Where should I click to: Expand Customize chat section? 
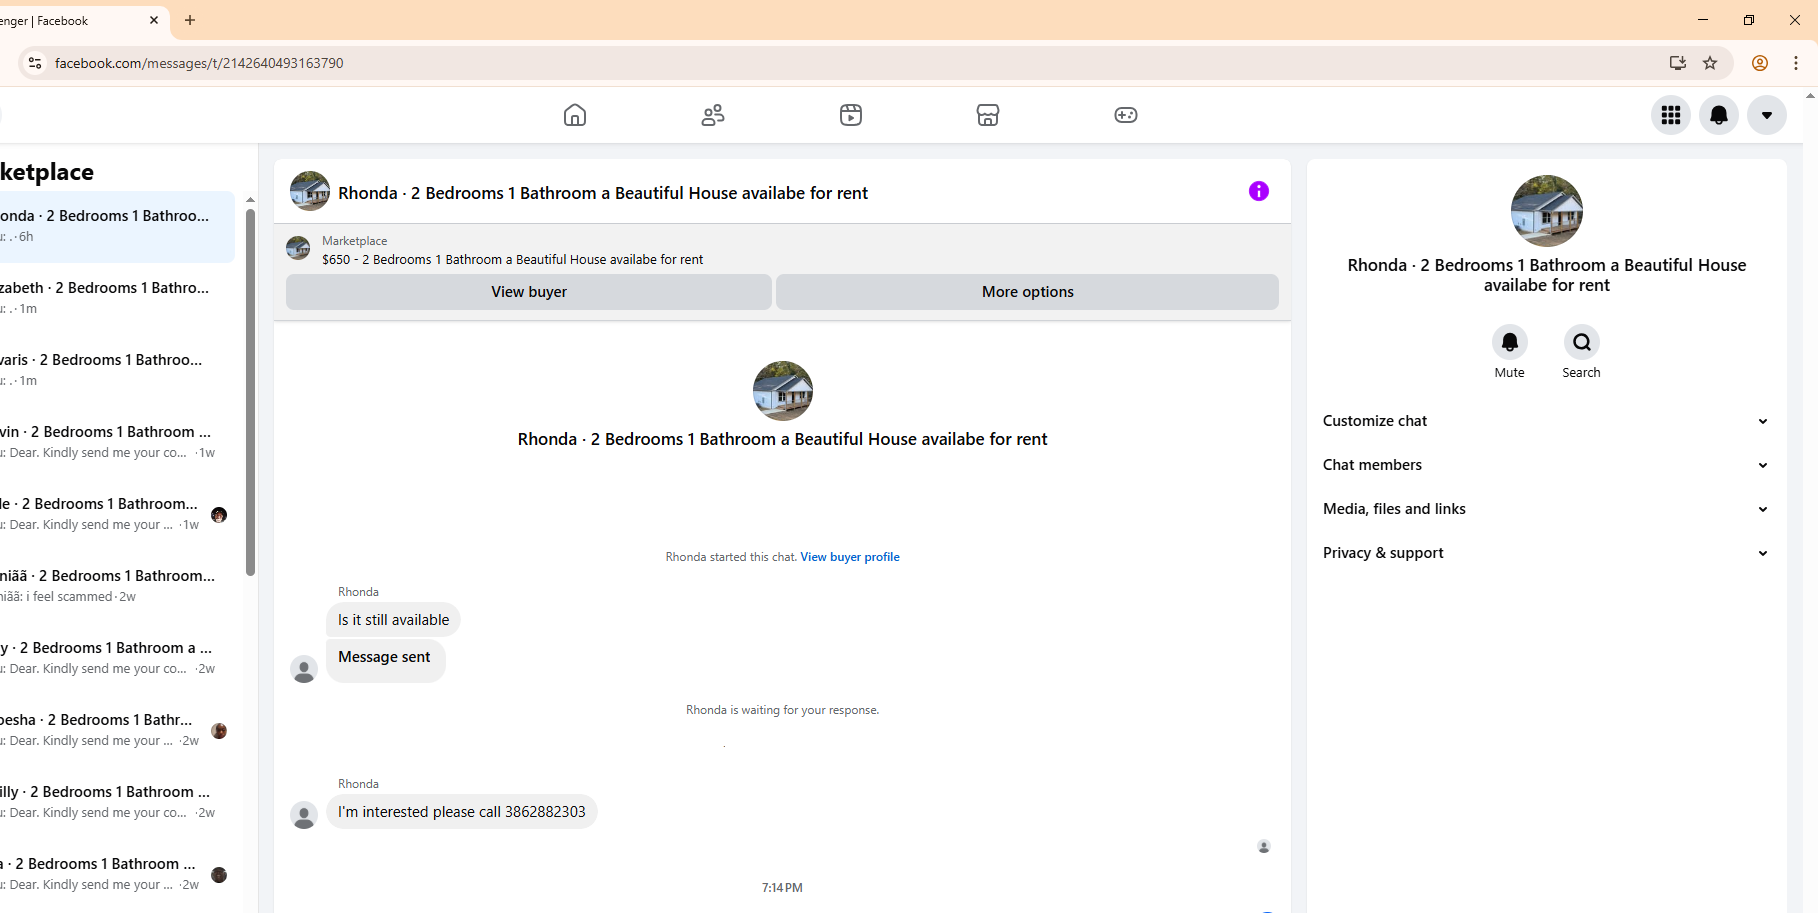(1546, 421)
